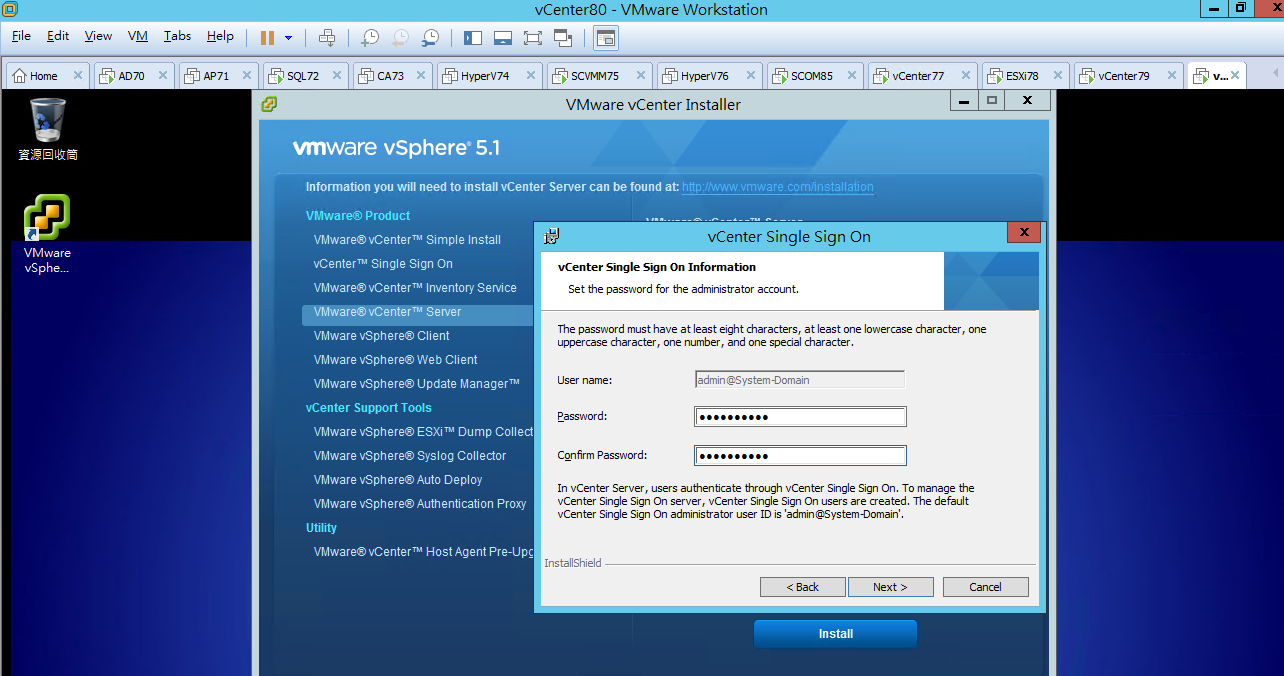Select VMware vCenter Server in product list
1284x676 pixels.
click(x=387, y=312)
